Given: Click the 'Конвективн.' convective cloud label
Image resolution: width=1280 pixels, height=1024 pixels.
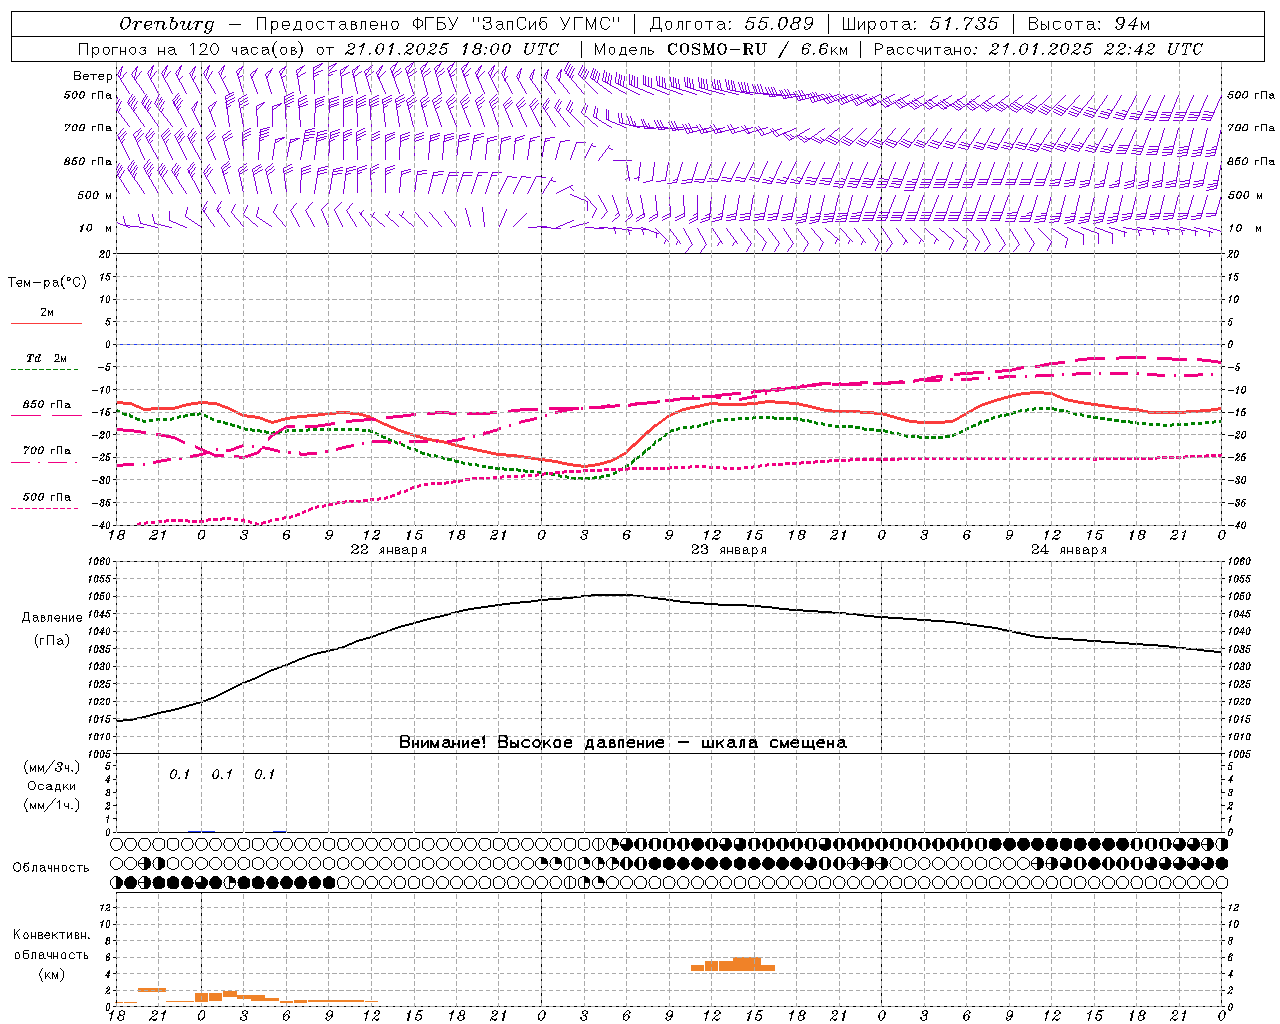Looking at the screenshot, I should (x=51, y=935).
